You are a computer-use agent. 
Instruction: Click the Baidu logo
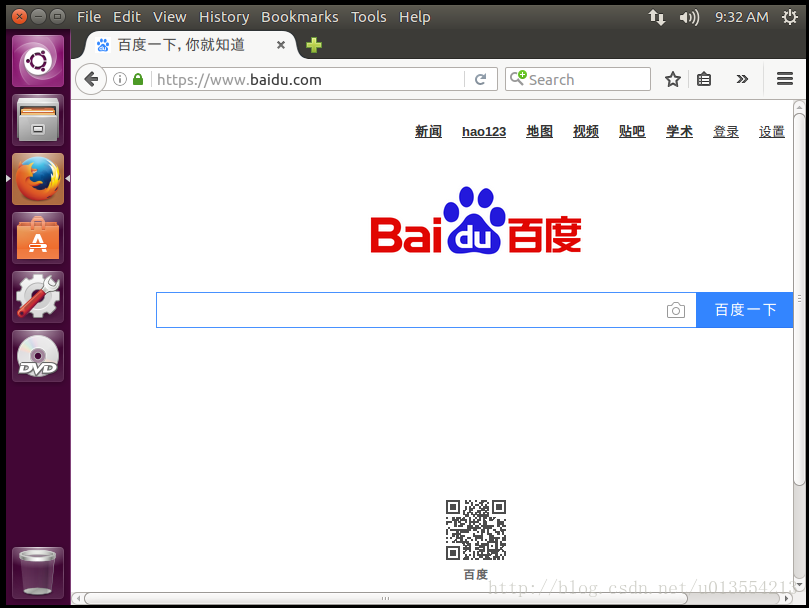click(x=476, y=221)
